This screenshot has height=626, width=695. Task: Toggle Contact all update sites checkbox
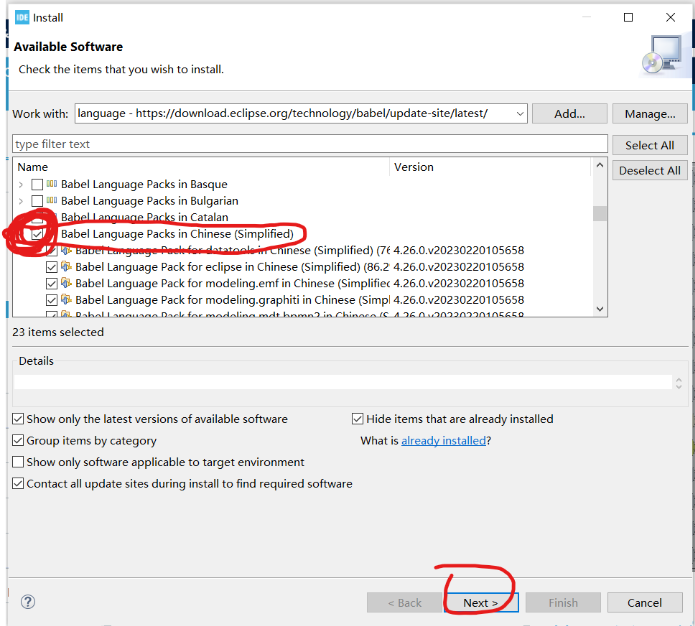point(18,483)
